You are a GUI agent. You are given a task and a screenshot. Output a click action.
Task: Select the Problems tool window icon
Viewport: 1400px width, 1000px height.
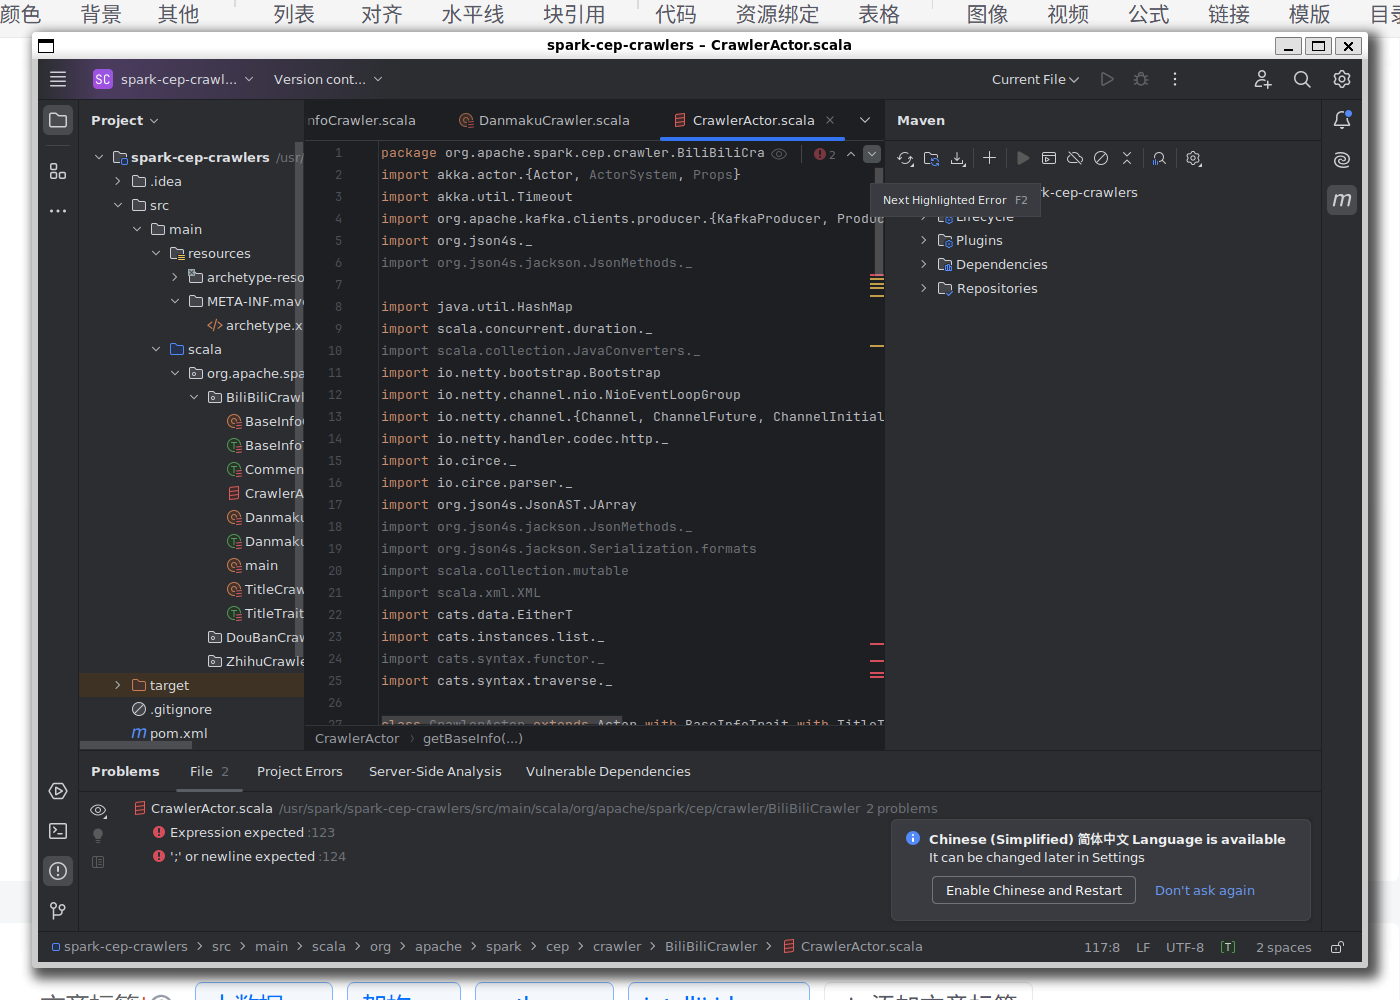[x=58, y=871]
